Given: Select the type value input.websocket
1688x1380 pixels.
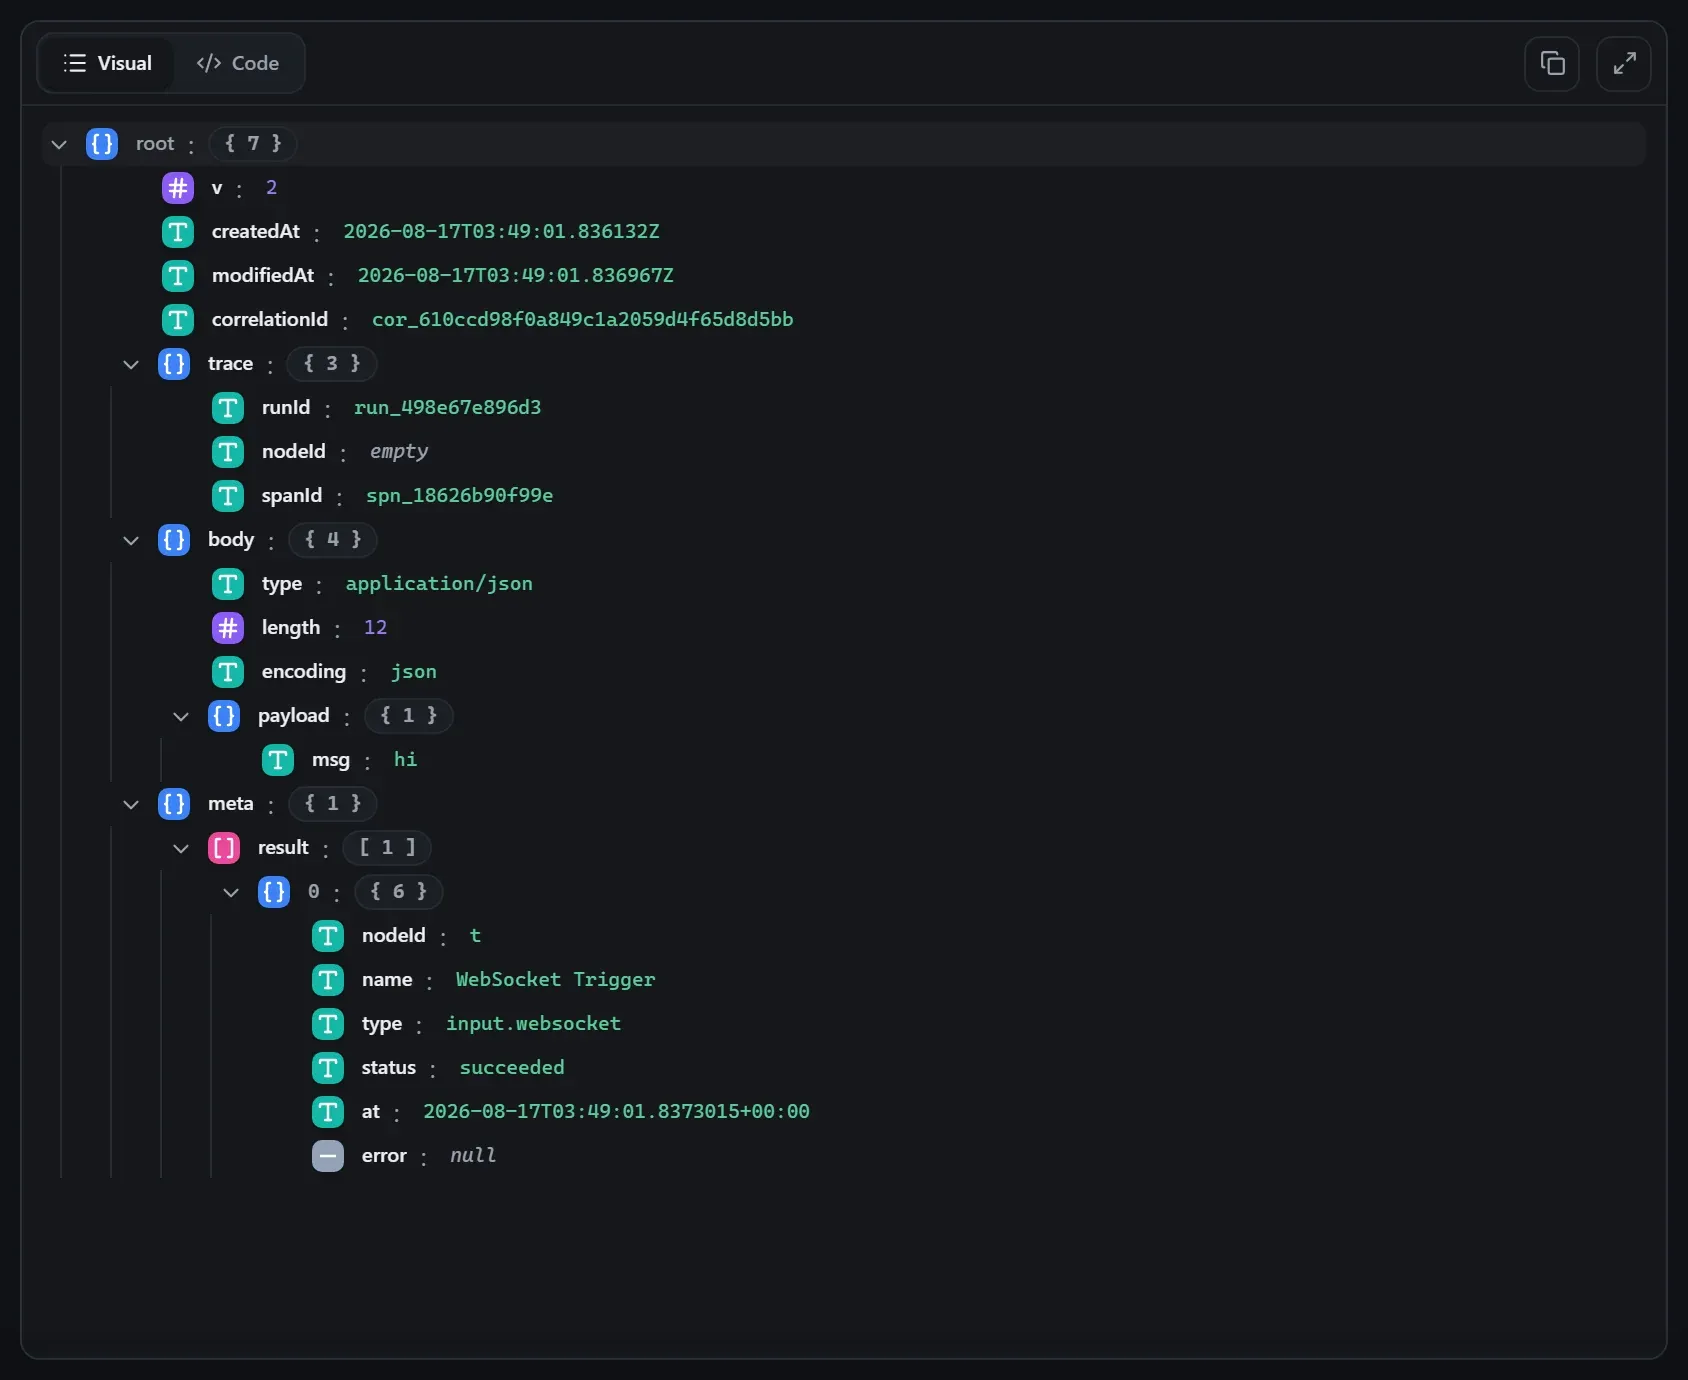Looking at the screenshot, I should 534,1023.
